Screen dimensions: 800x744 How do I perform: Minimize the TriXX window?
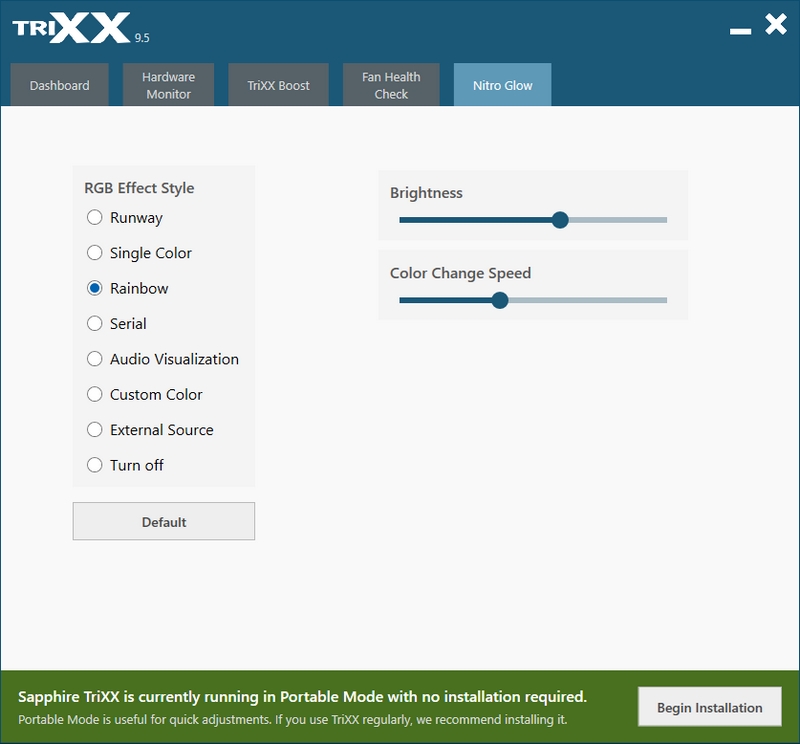tap(740, 31)
